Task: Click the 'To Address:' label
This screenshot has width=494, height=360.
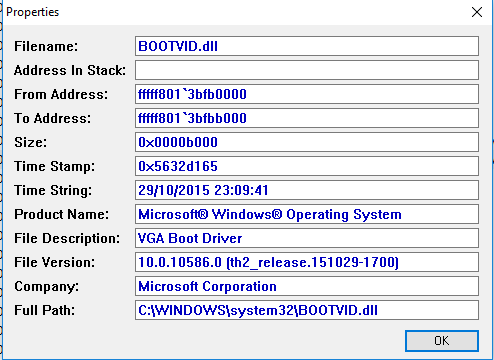Action: 52,118
